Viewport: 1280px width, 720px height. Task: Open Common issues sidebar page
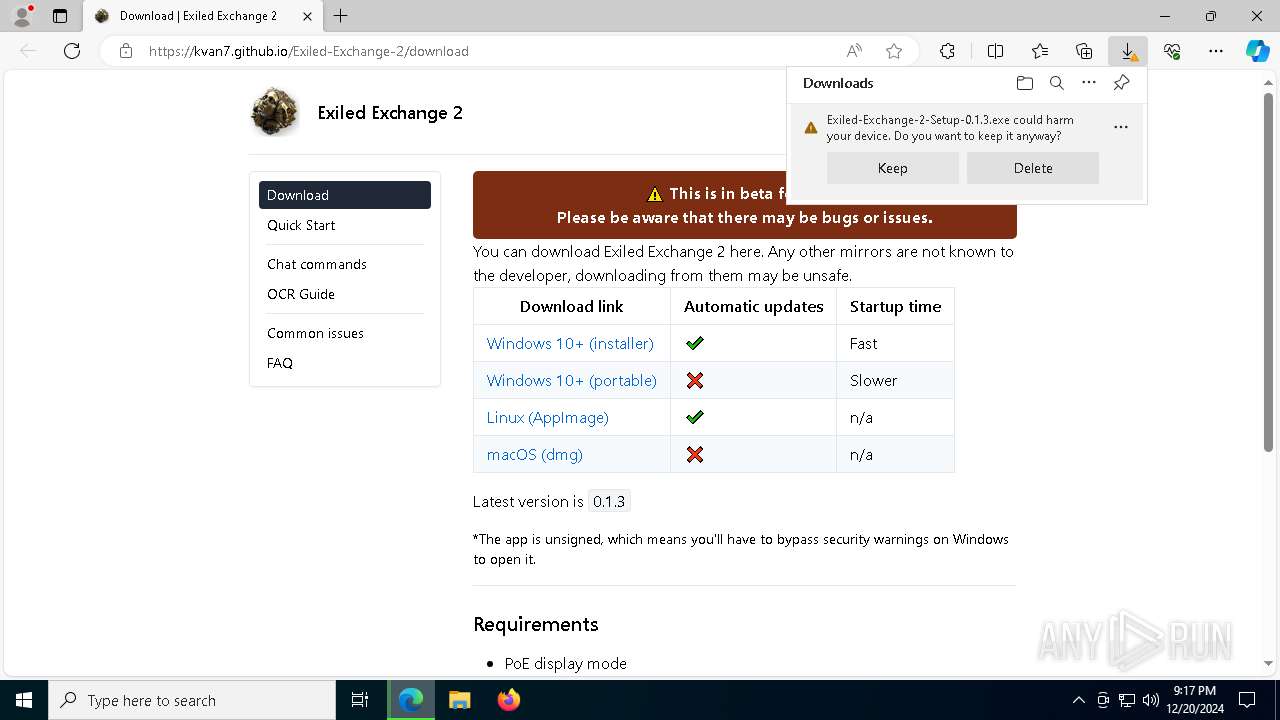point(315,333)
